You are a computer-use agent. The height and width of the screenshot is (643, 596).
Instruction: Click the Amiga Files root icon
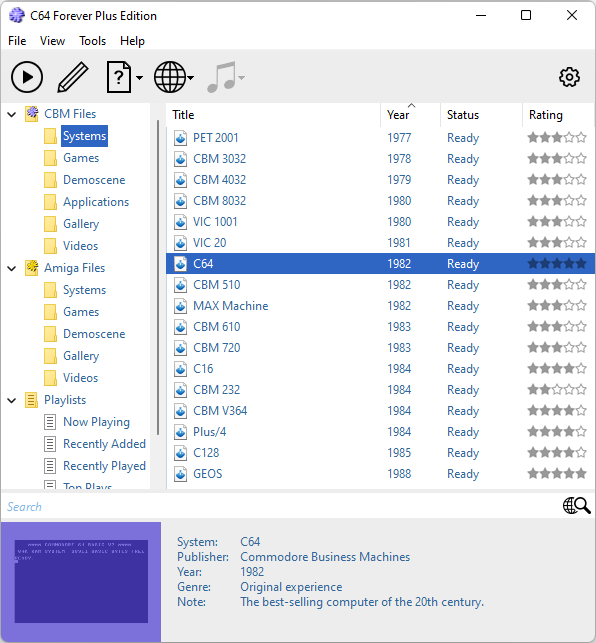32,268
